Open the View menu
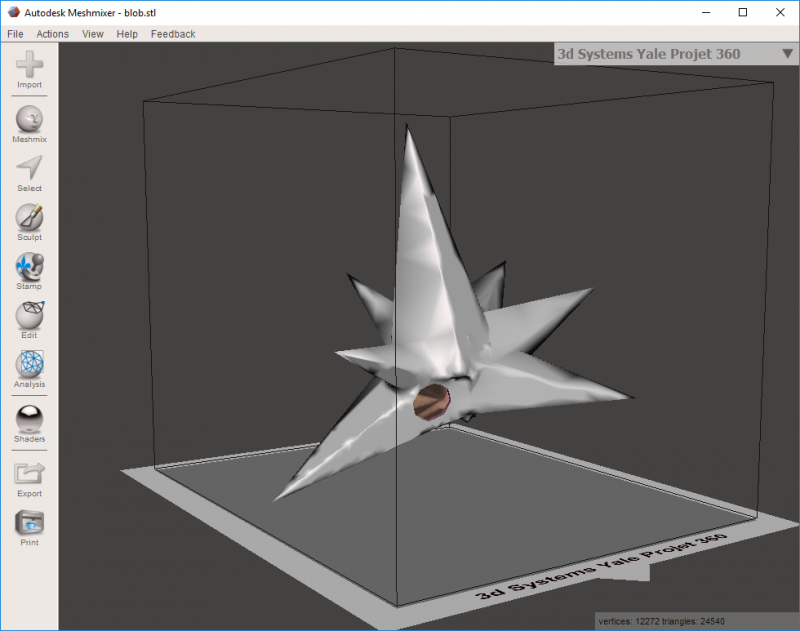 [93, 34]
